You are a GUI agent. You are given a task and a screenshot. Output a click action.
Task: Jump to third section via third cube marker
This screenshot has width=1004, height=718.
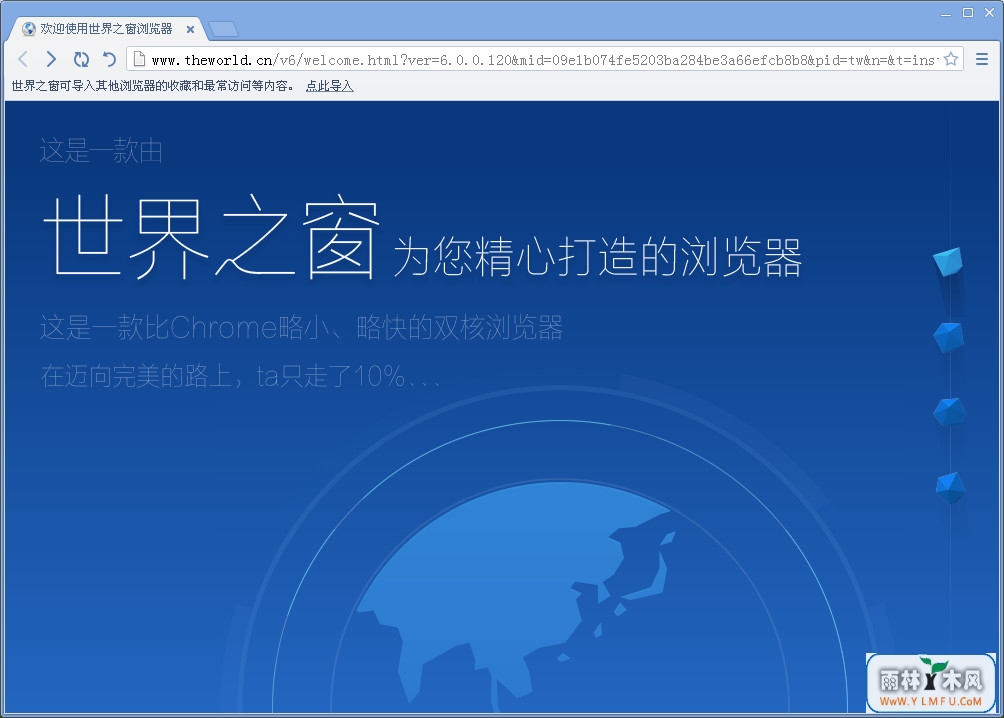pyautogui.click(x=950, y=411)
